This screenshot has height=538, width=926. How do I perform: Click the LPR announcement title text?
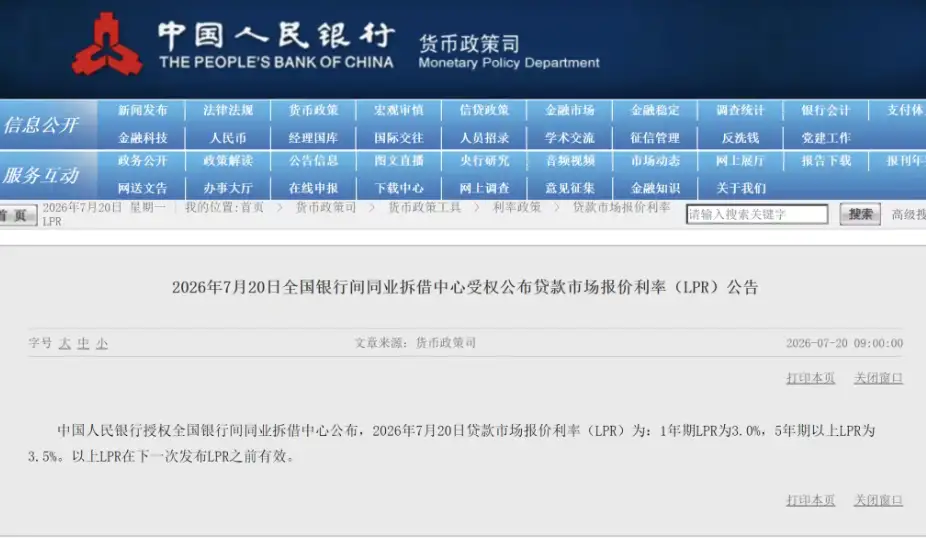click(465, 288)
